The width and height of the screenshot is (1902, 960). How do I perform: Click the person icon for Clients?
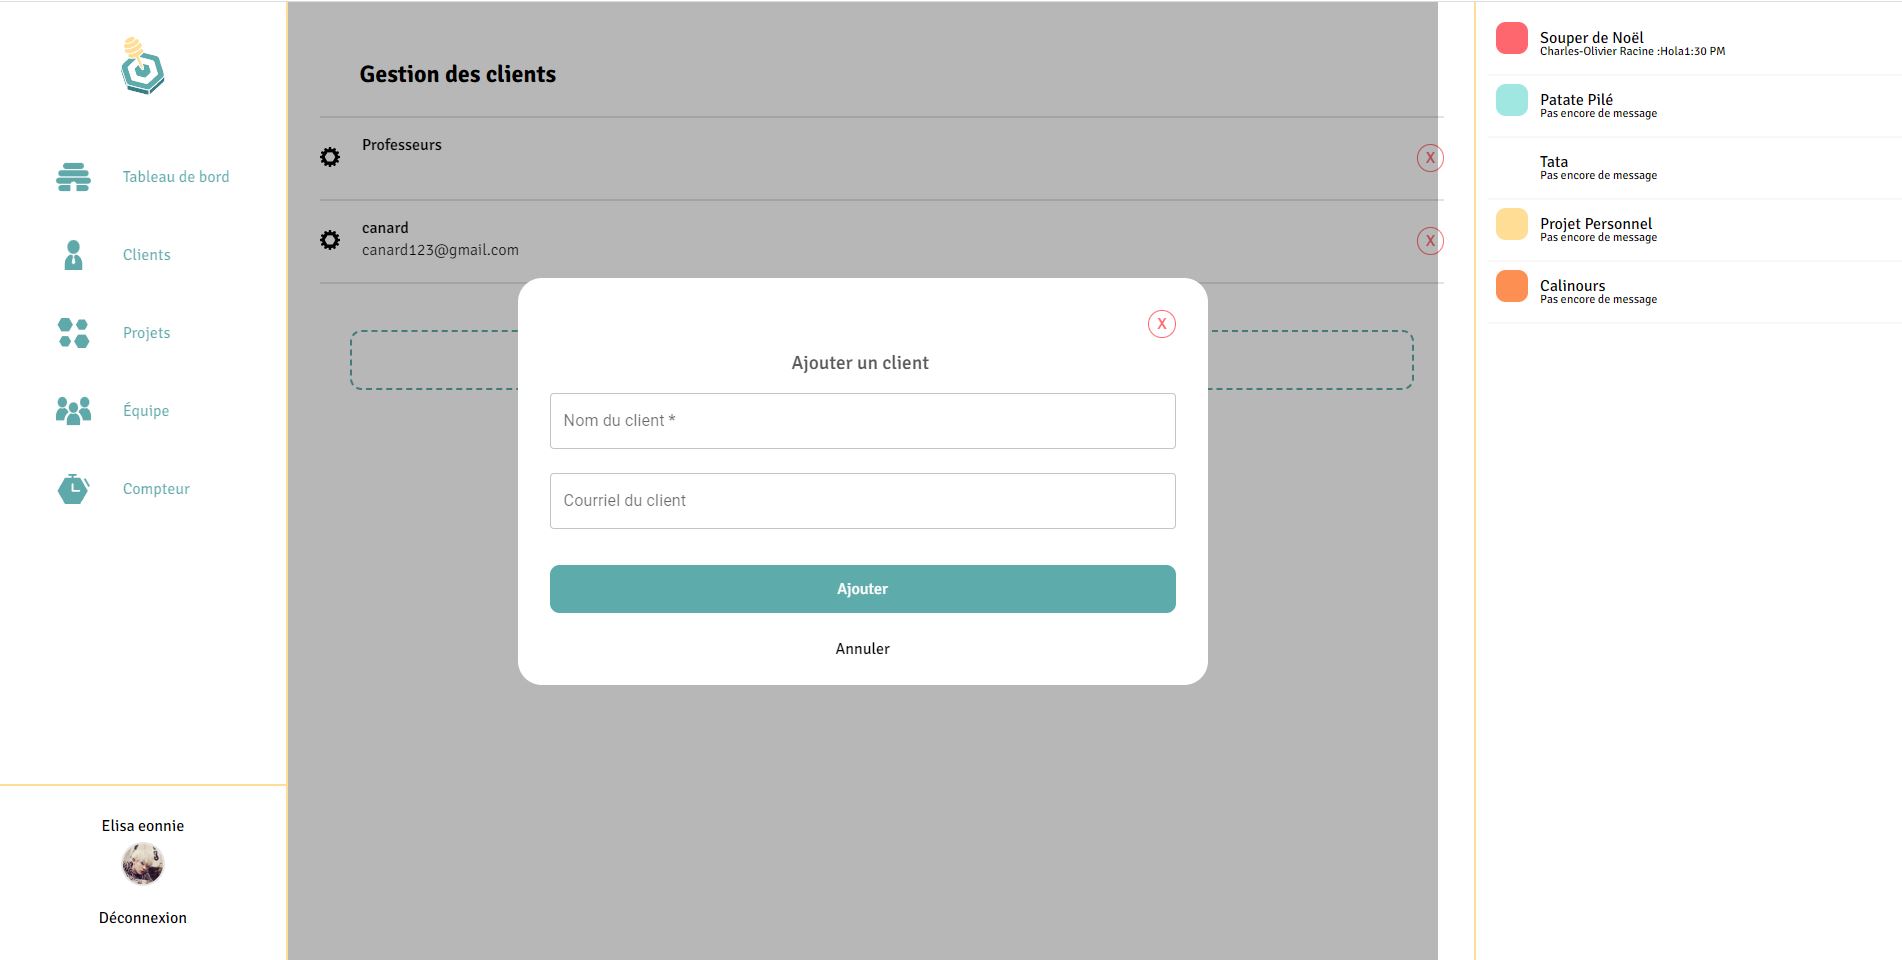(x=73, y=255)
